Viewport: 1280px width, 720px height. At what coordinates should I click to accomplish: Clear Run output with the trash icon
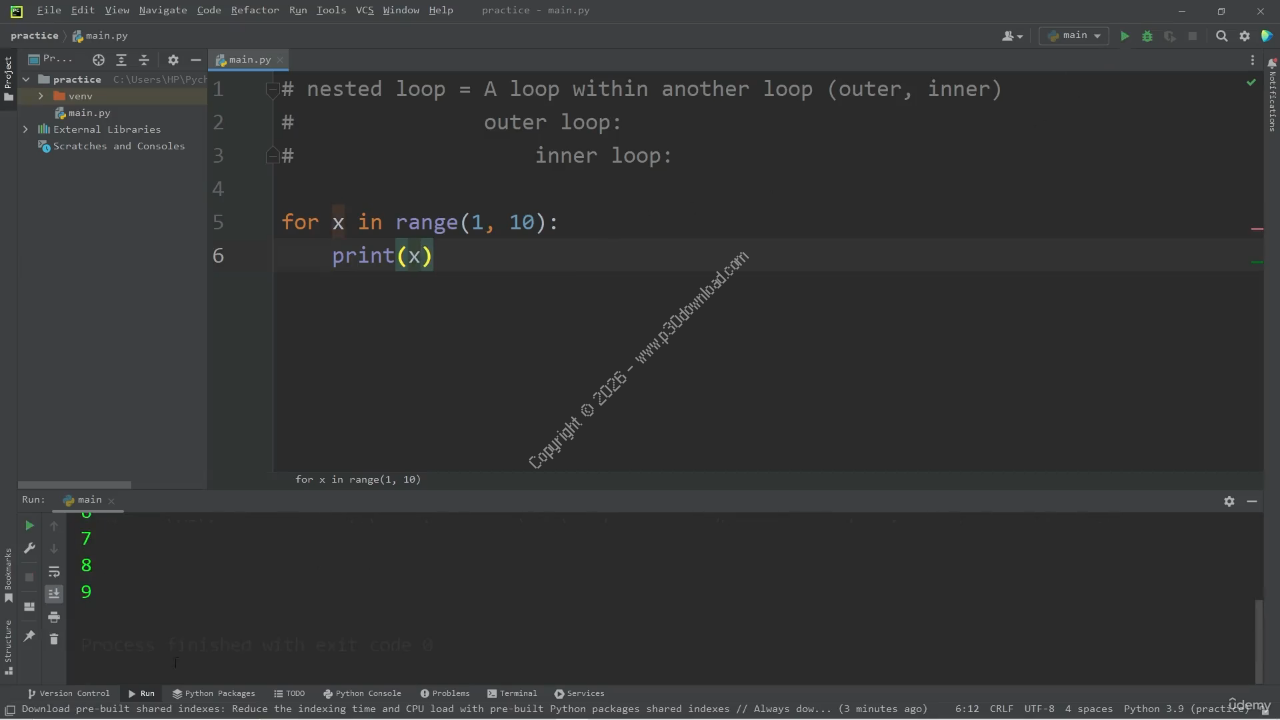(54, 638)
